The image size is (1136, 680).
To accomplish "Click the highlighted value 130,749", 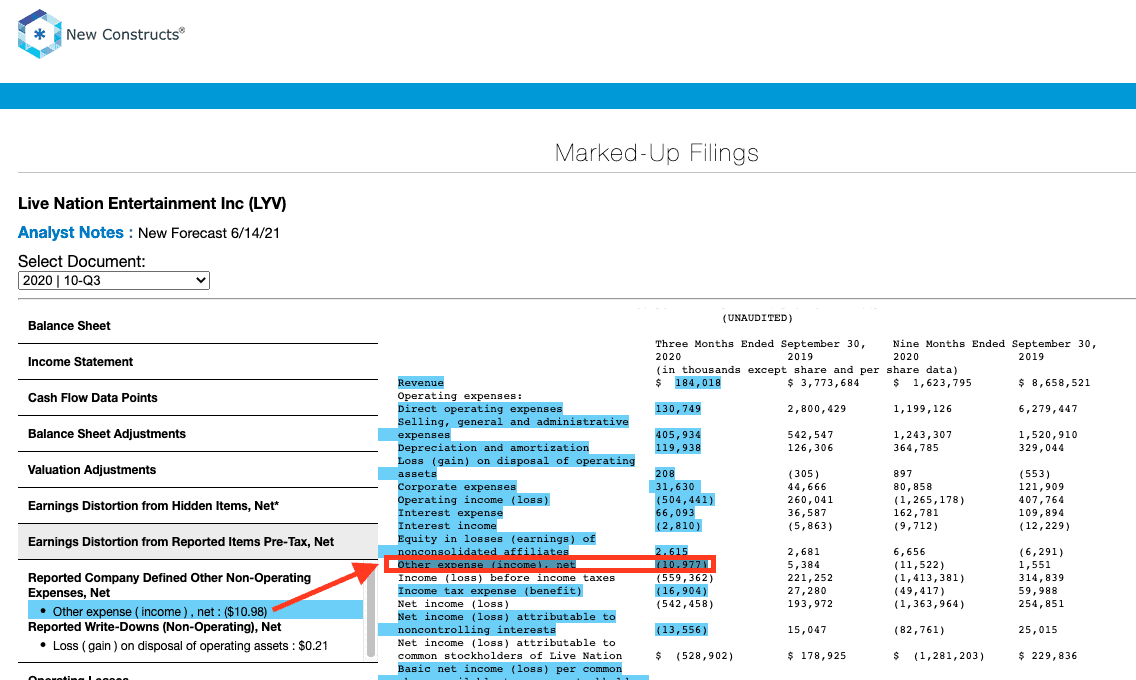I will [x=677, y=408].
